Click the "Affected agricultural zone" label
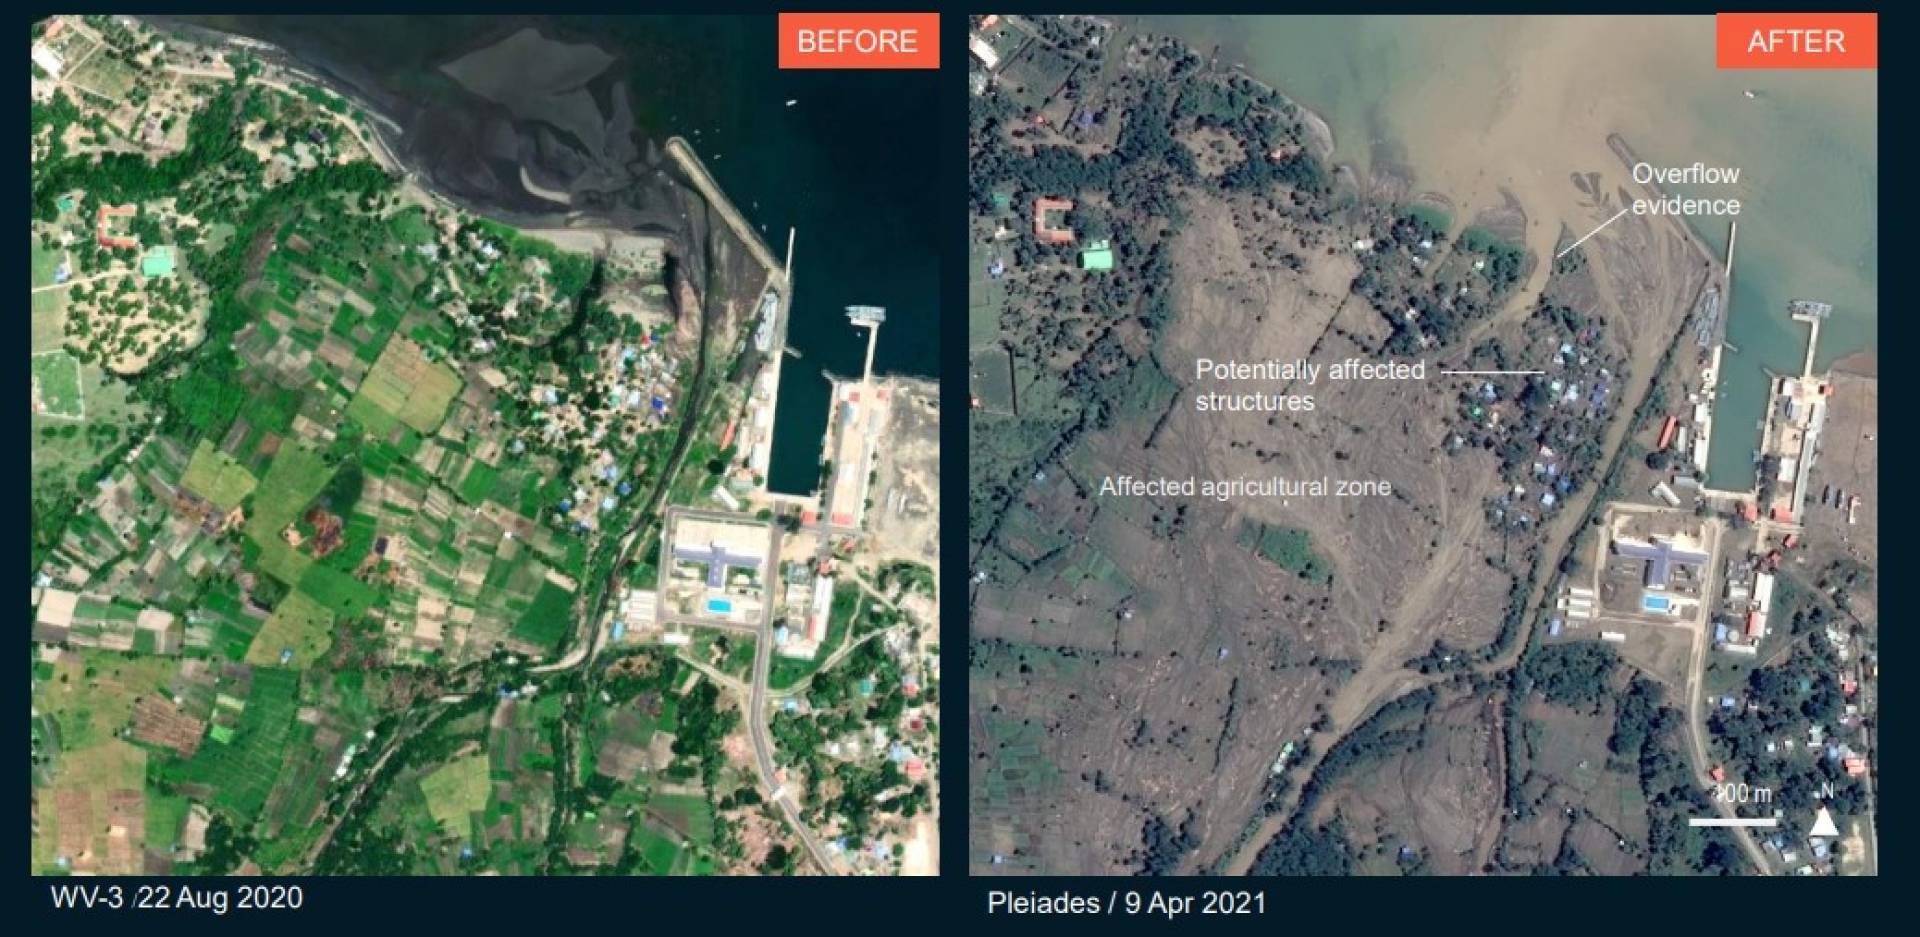 click(1245, 487)
